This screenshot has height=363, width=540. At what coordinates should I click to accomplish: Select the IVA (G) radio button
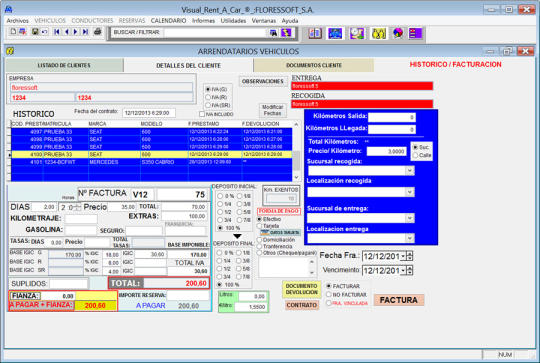click(208, 89)
